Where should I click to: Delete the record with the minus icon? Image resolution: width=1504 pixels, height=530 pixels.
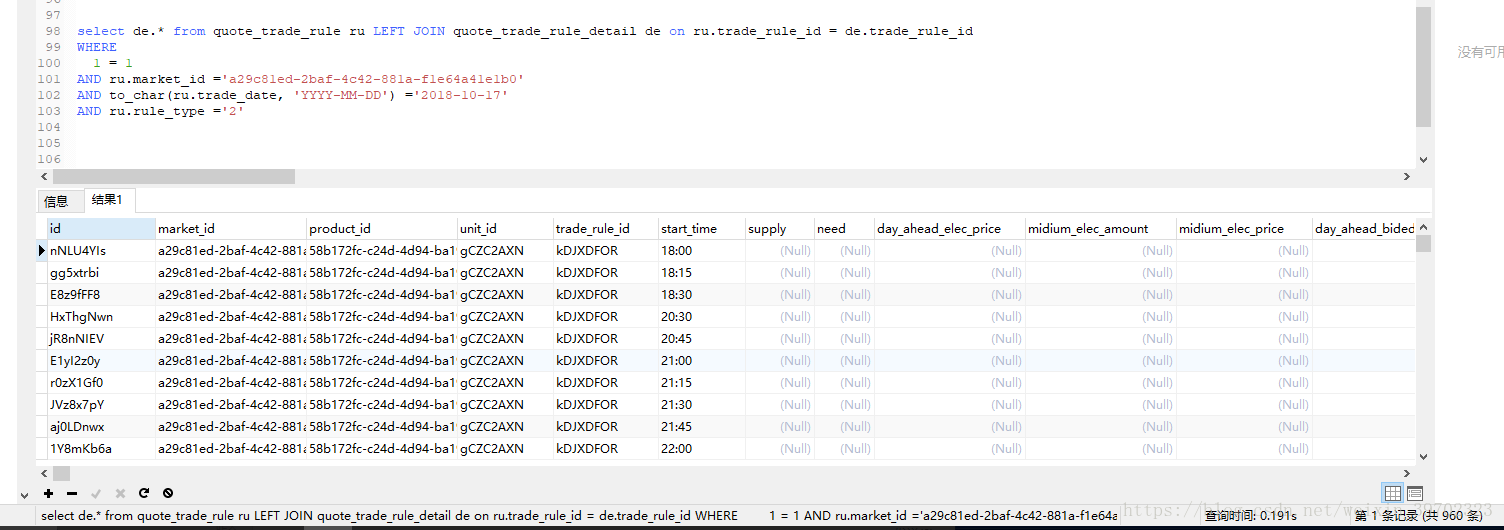pos(72,493)
